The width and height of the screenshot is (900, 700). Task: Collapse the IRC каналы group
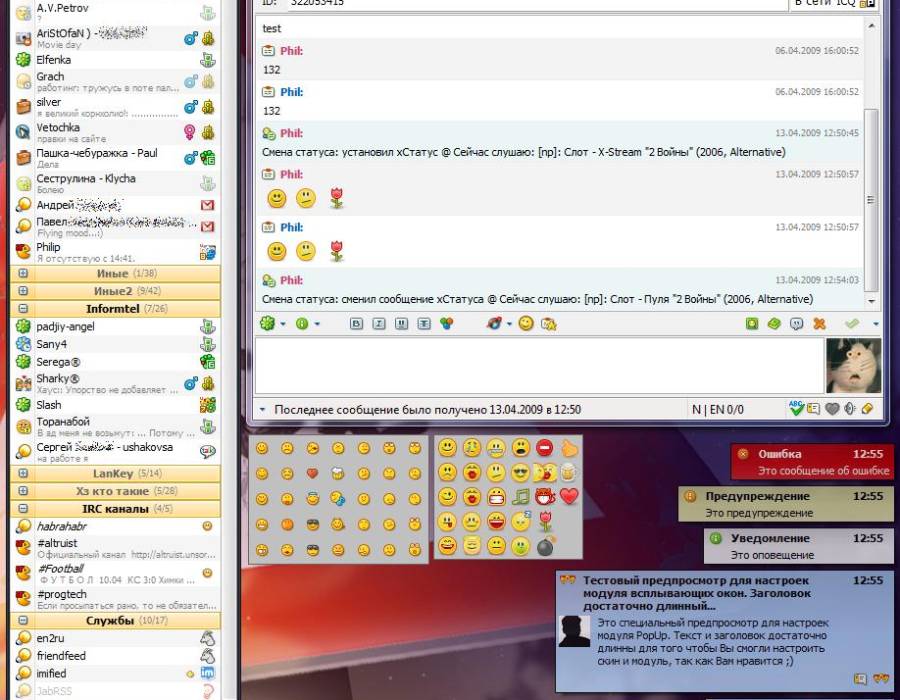[23, 508]
